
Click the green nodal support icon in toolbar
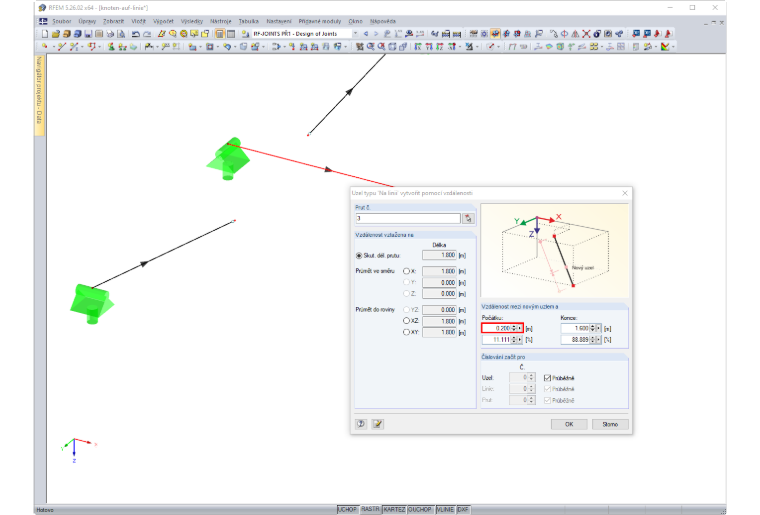(111, 47)
